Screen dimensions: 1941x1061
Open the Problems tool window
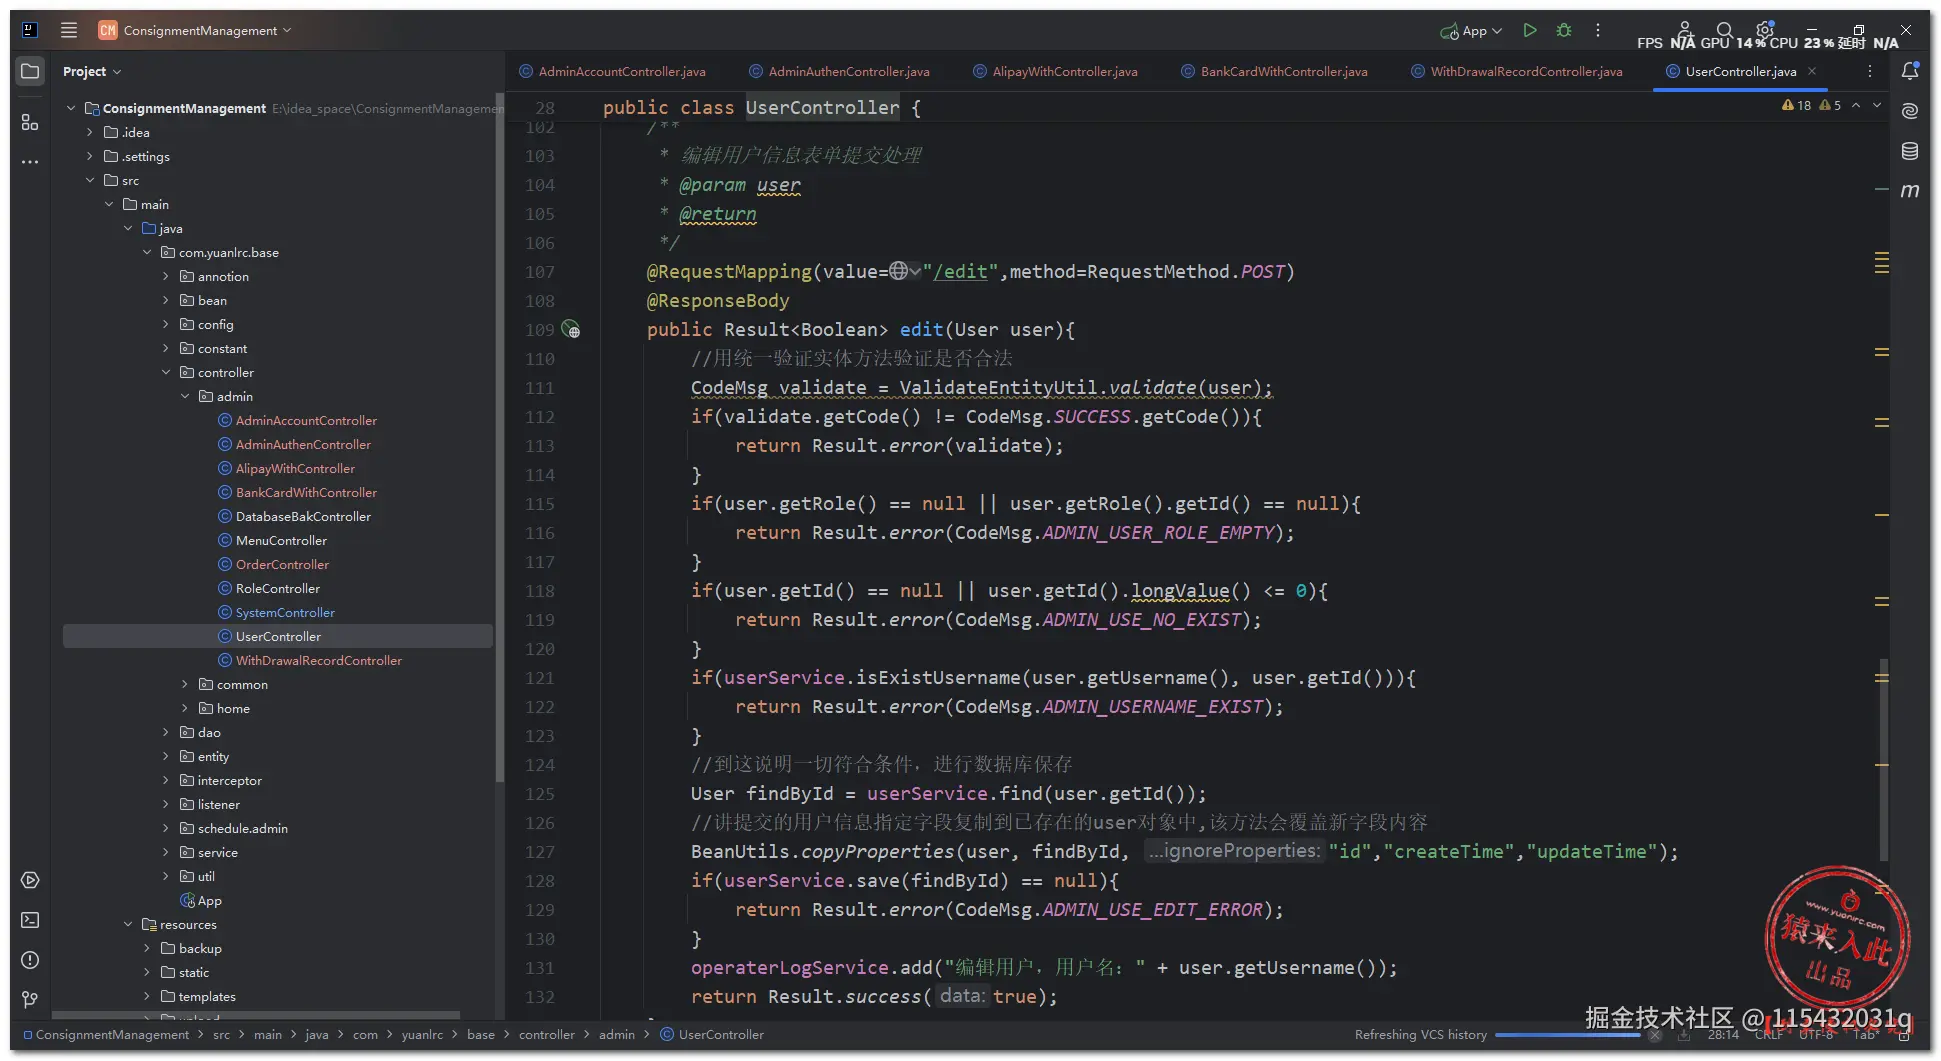click(x=30, y=960)
